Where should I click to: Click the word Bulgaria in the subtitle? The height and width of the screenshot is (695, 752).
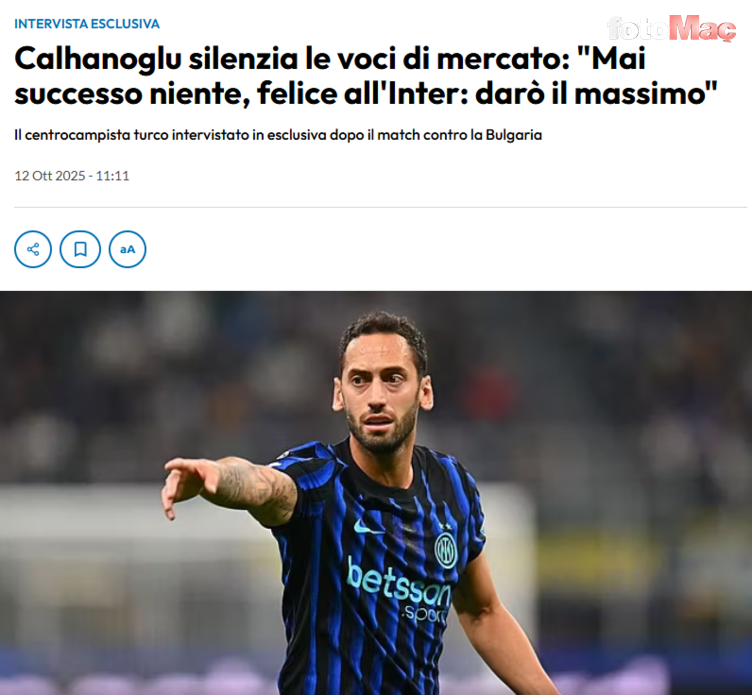(x=514, y=135)
